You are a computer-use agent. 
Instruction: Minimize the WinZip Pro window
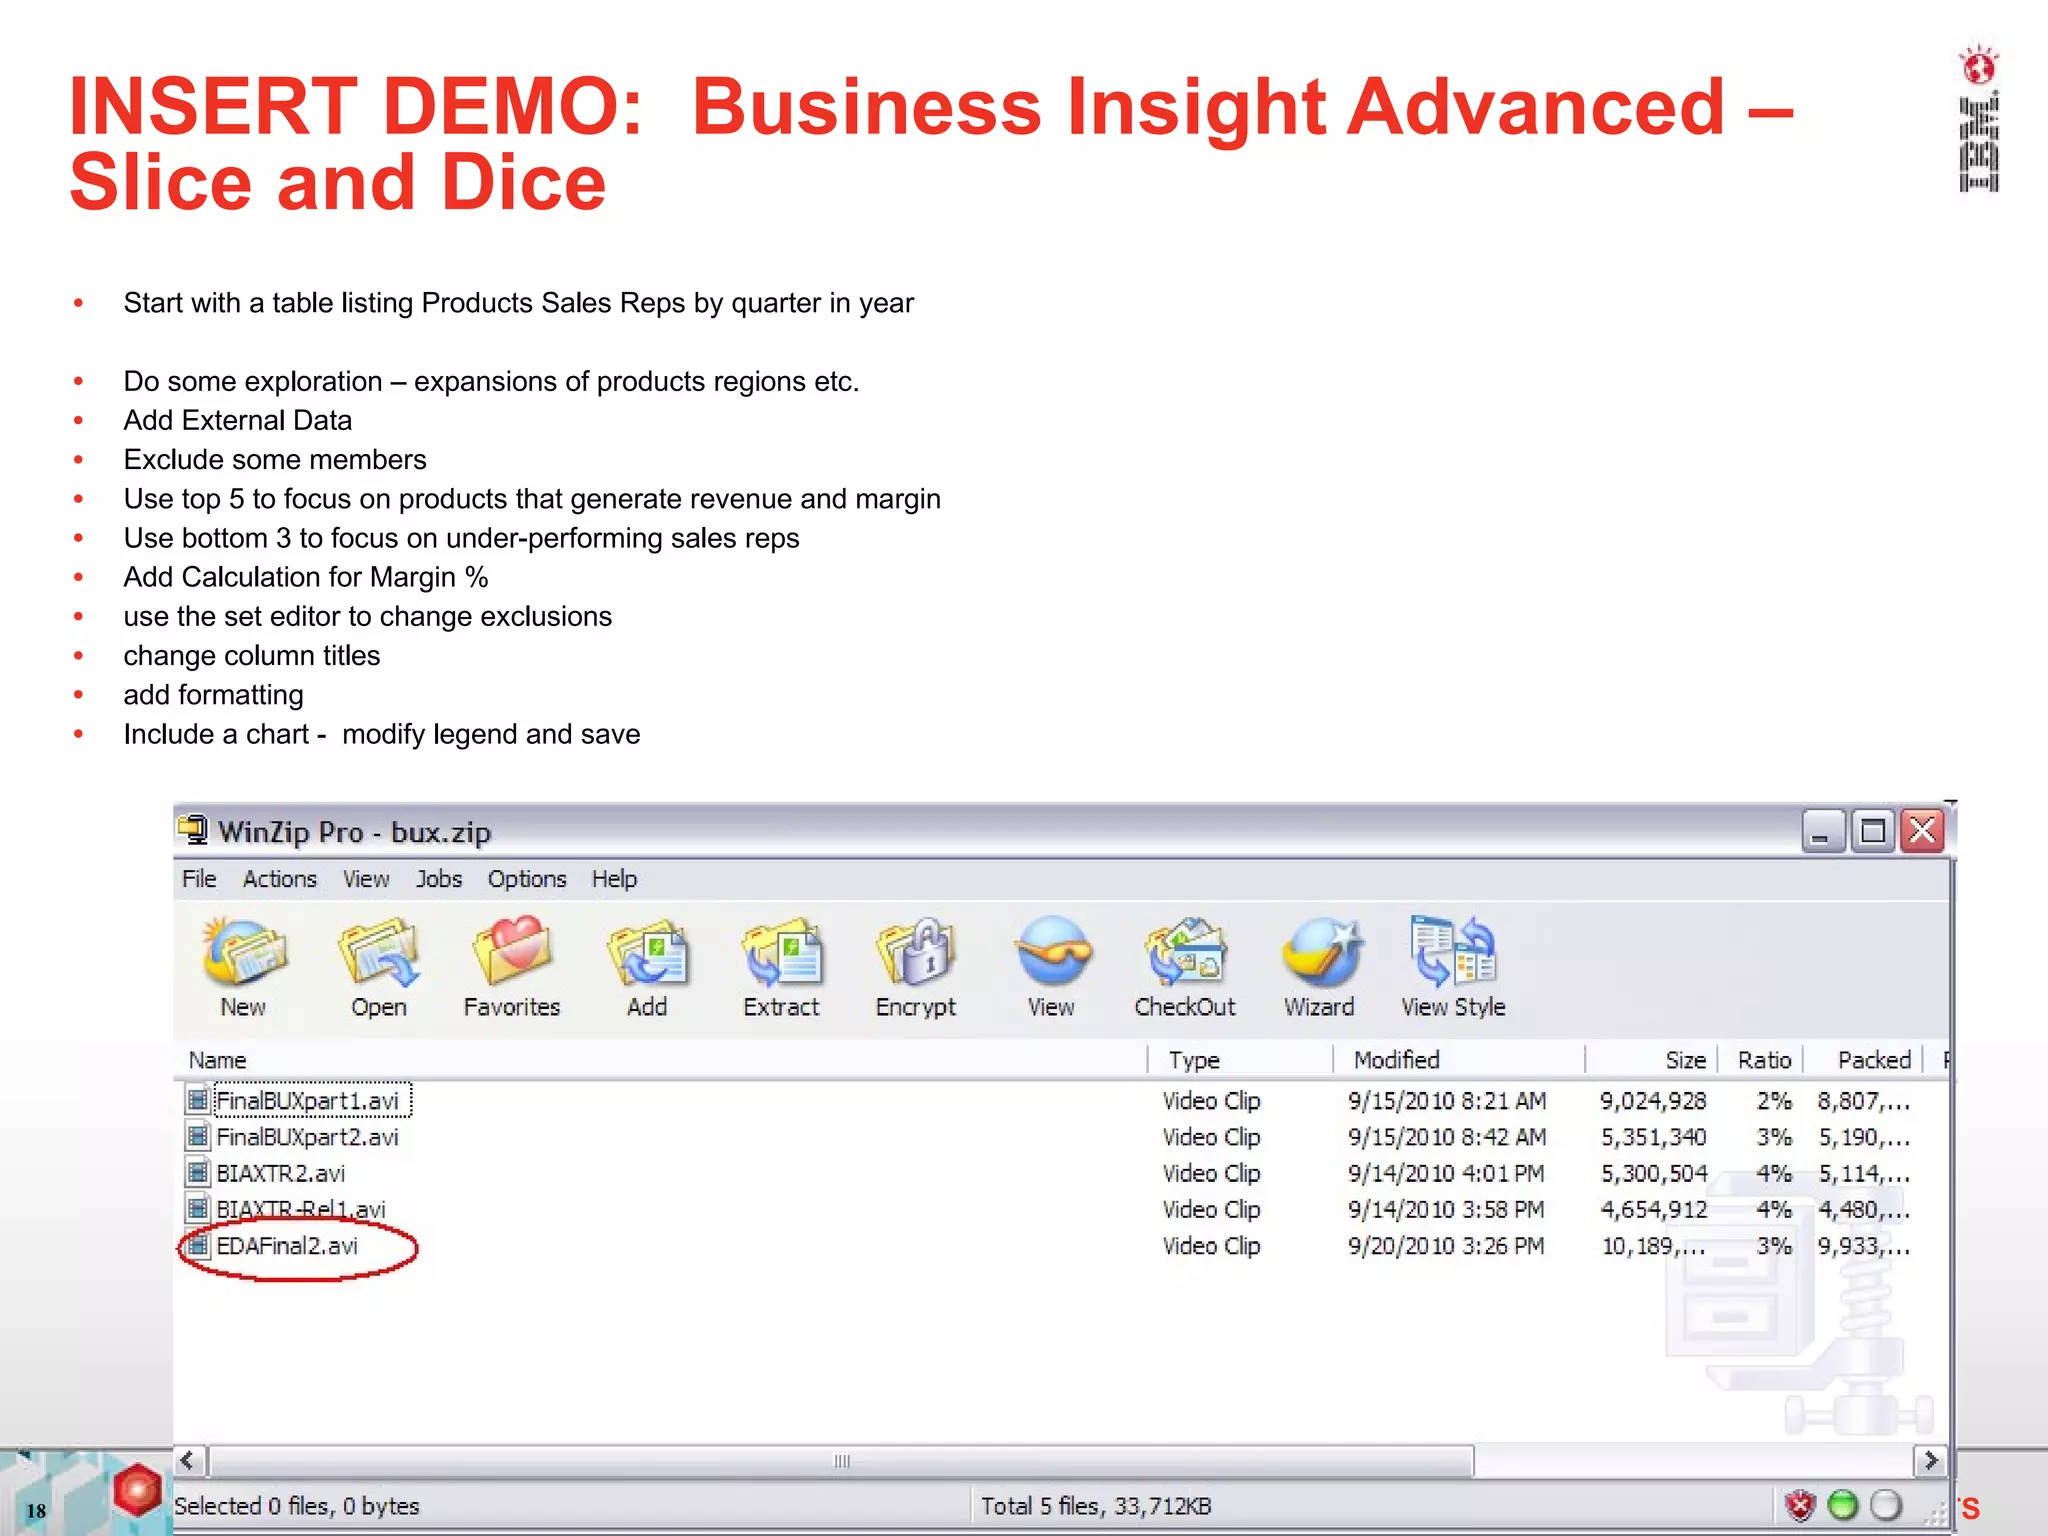[1822, 831]
